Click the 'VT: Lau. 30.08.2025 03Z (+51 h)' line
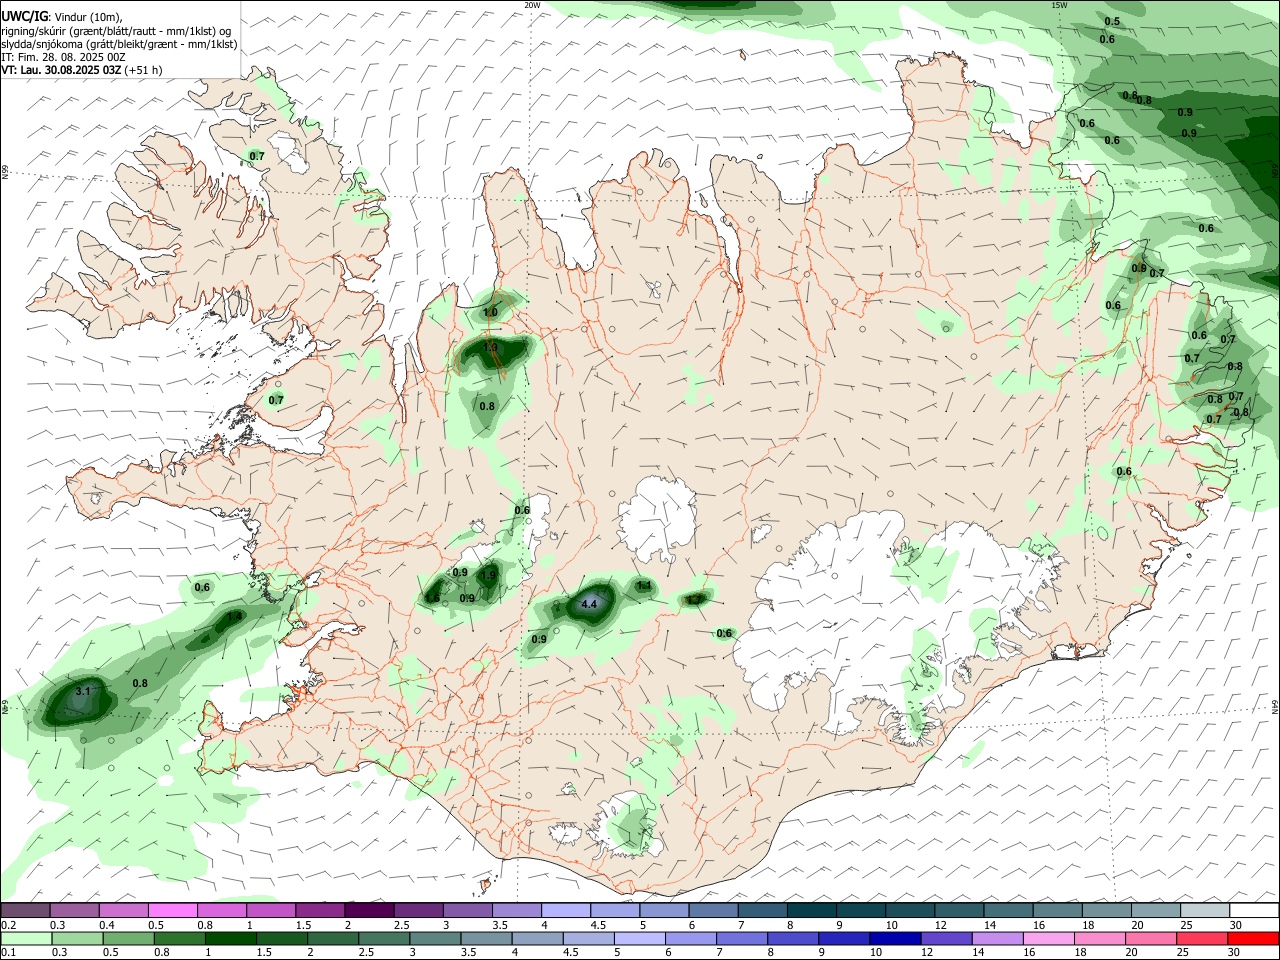The image size is (1280, 960). (82, 70)
